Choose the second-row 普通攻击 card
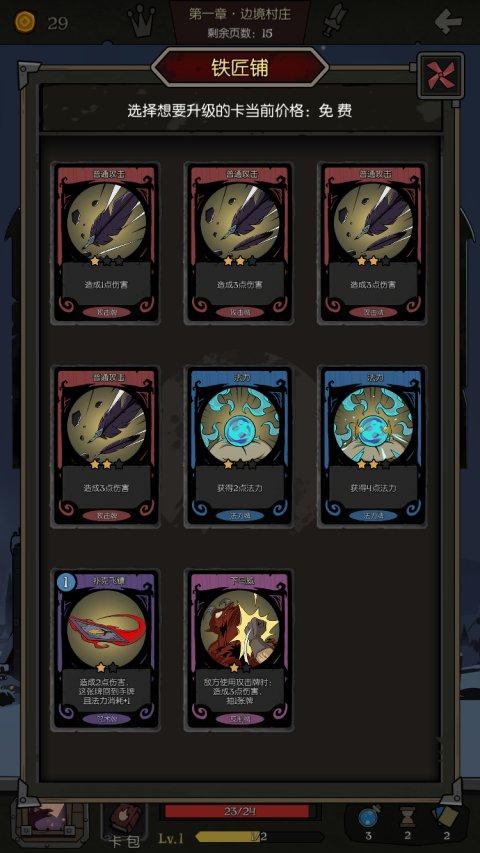This screenshot has width=480, height=853. [107, 446]
